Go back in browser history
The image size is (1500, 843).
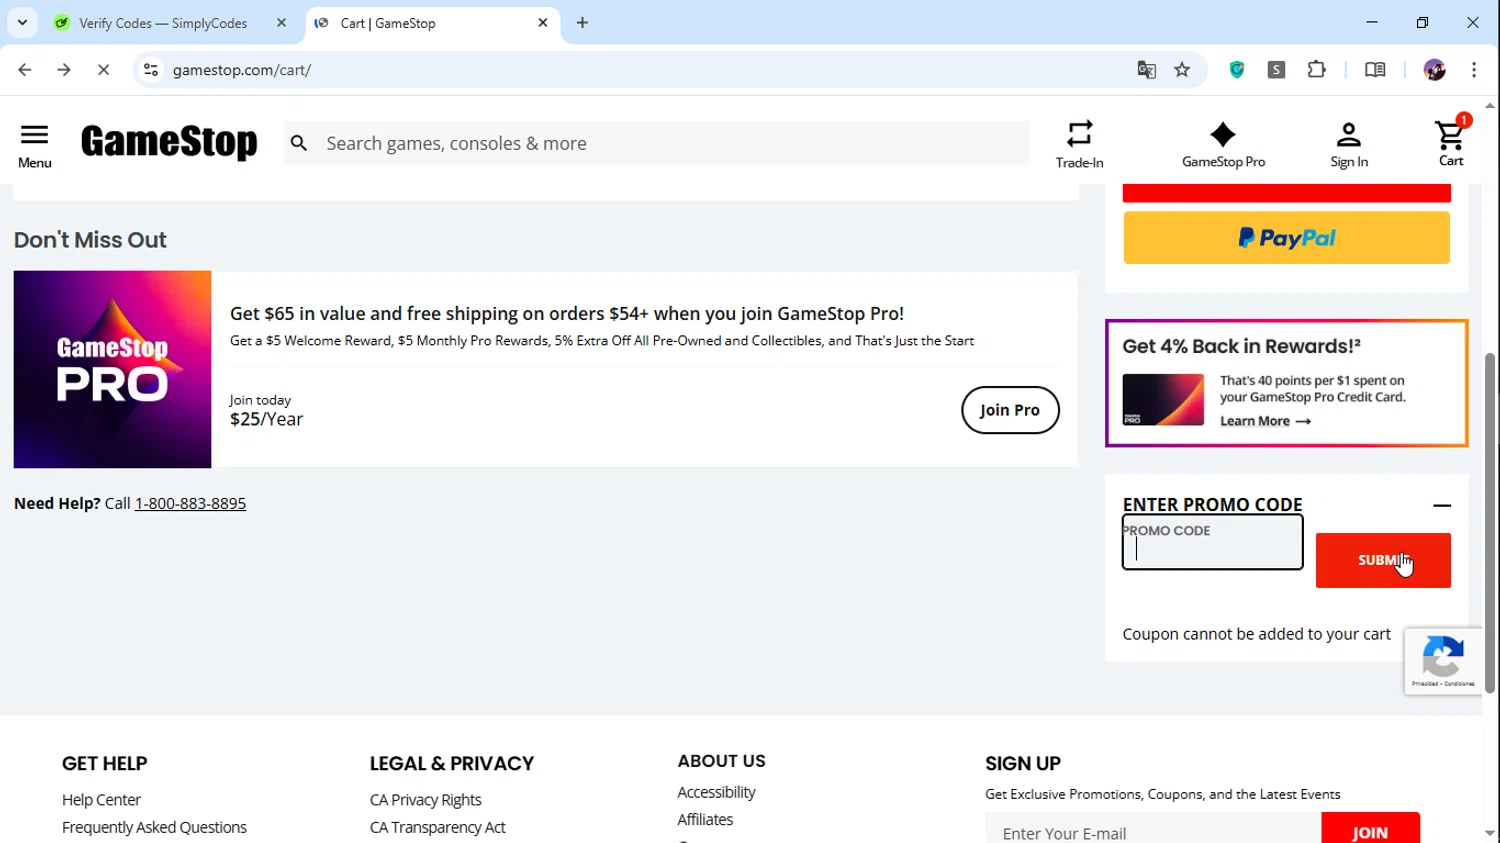tap(25, 70)
